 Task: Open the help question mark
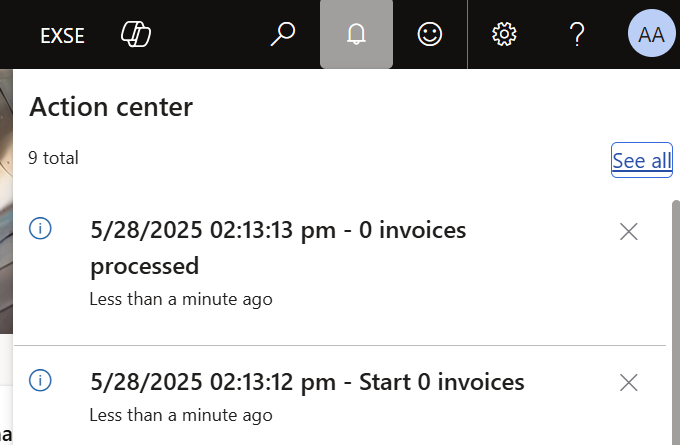(577, 34)
